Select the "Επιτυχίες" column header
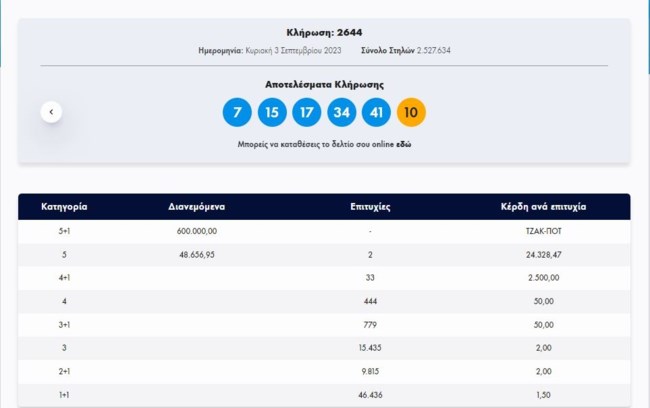650x408 pixels. pos(370,207)
